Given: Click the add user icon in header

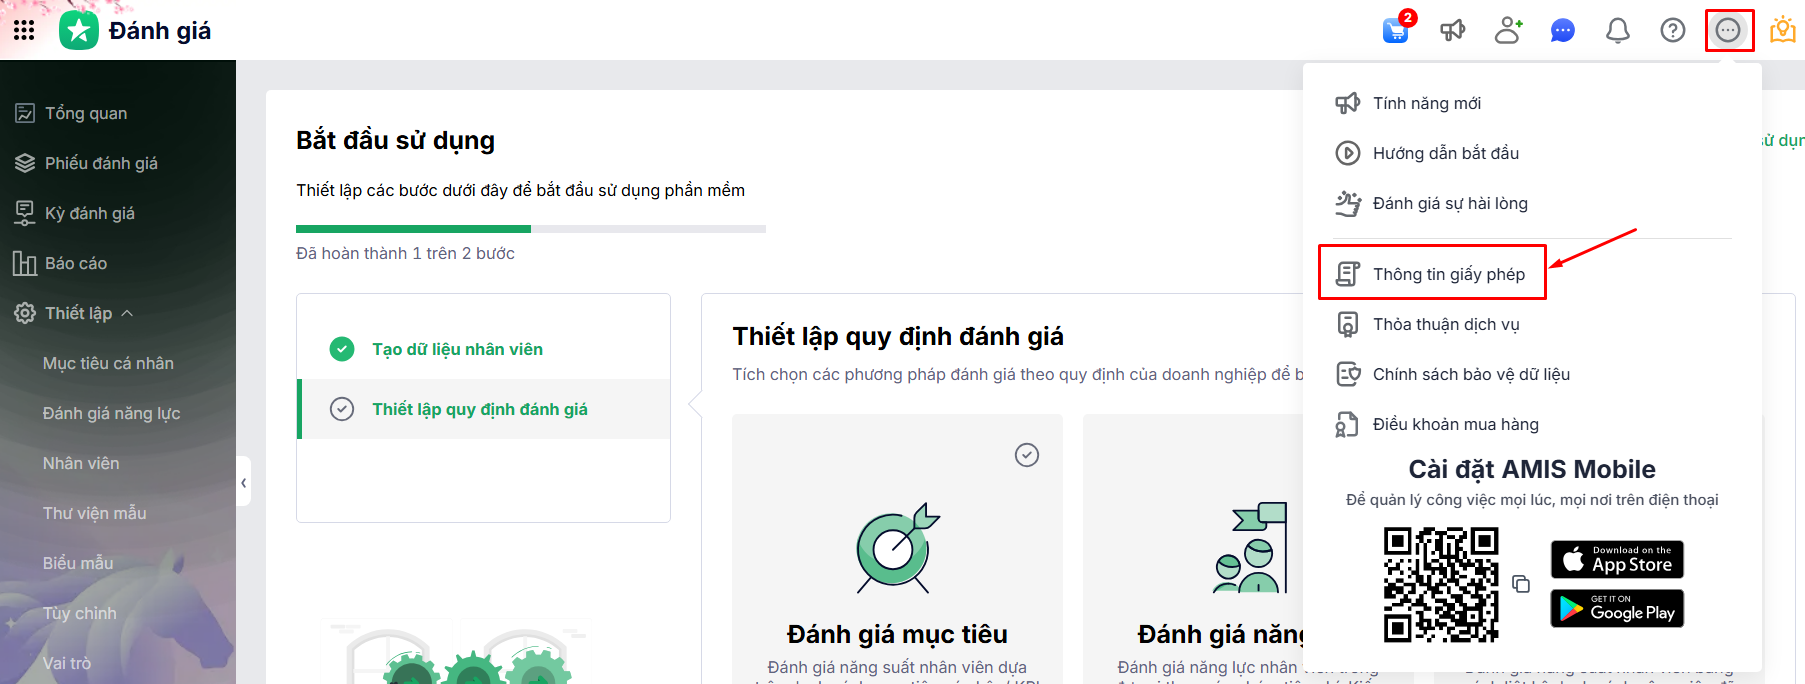Looking at the screenshot, I should [x=1508, y=30].
